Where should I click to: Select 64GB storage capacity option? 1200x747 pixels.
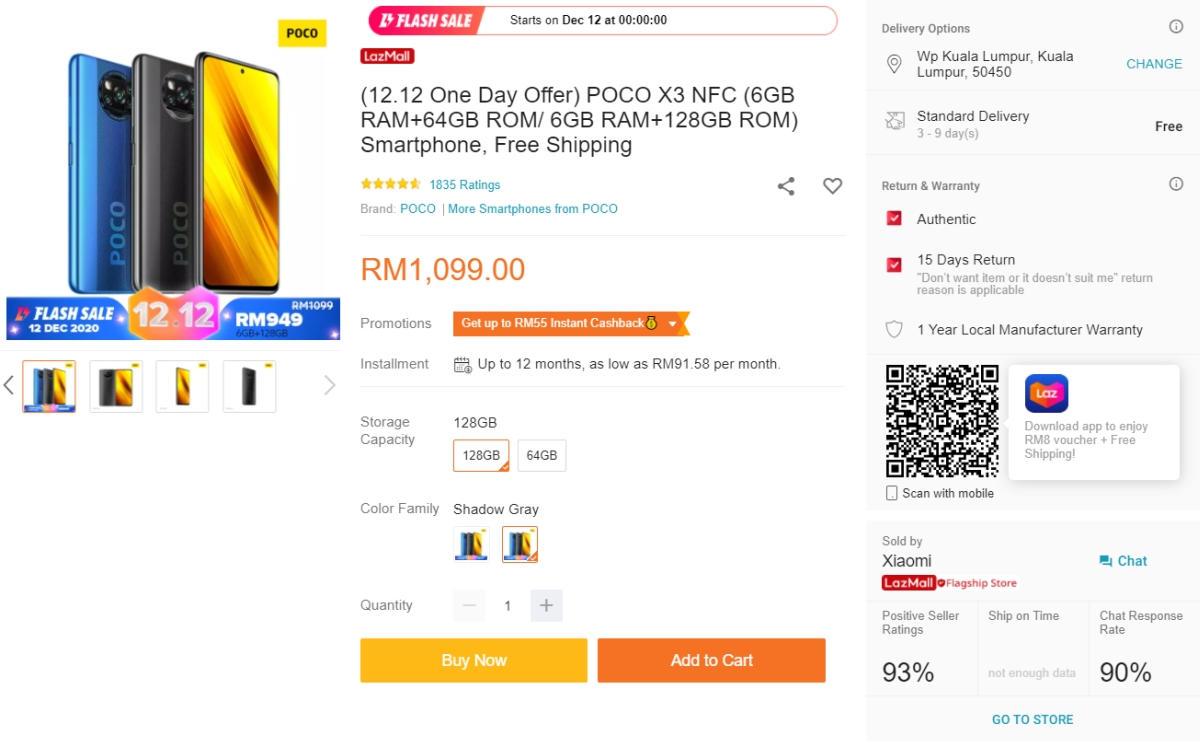[x=542, y=455]
